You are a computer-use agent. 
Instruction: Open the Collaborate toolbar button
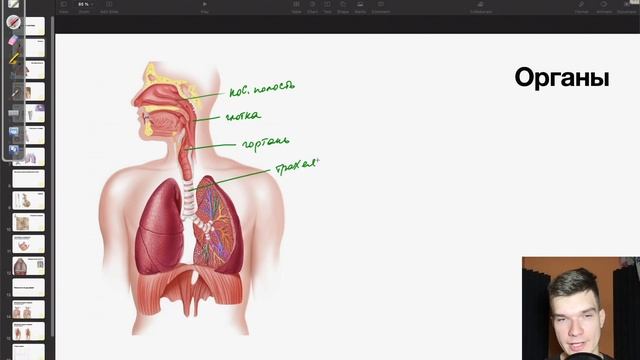480,6
